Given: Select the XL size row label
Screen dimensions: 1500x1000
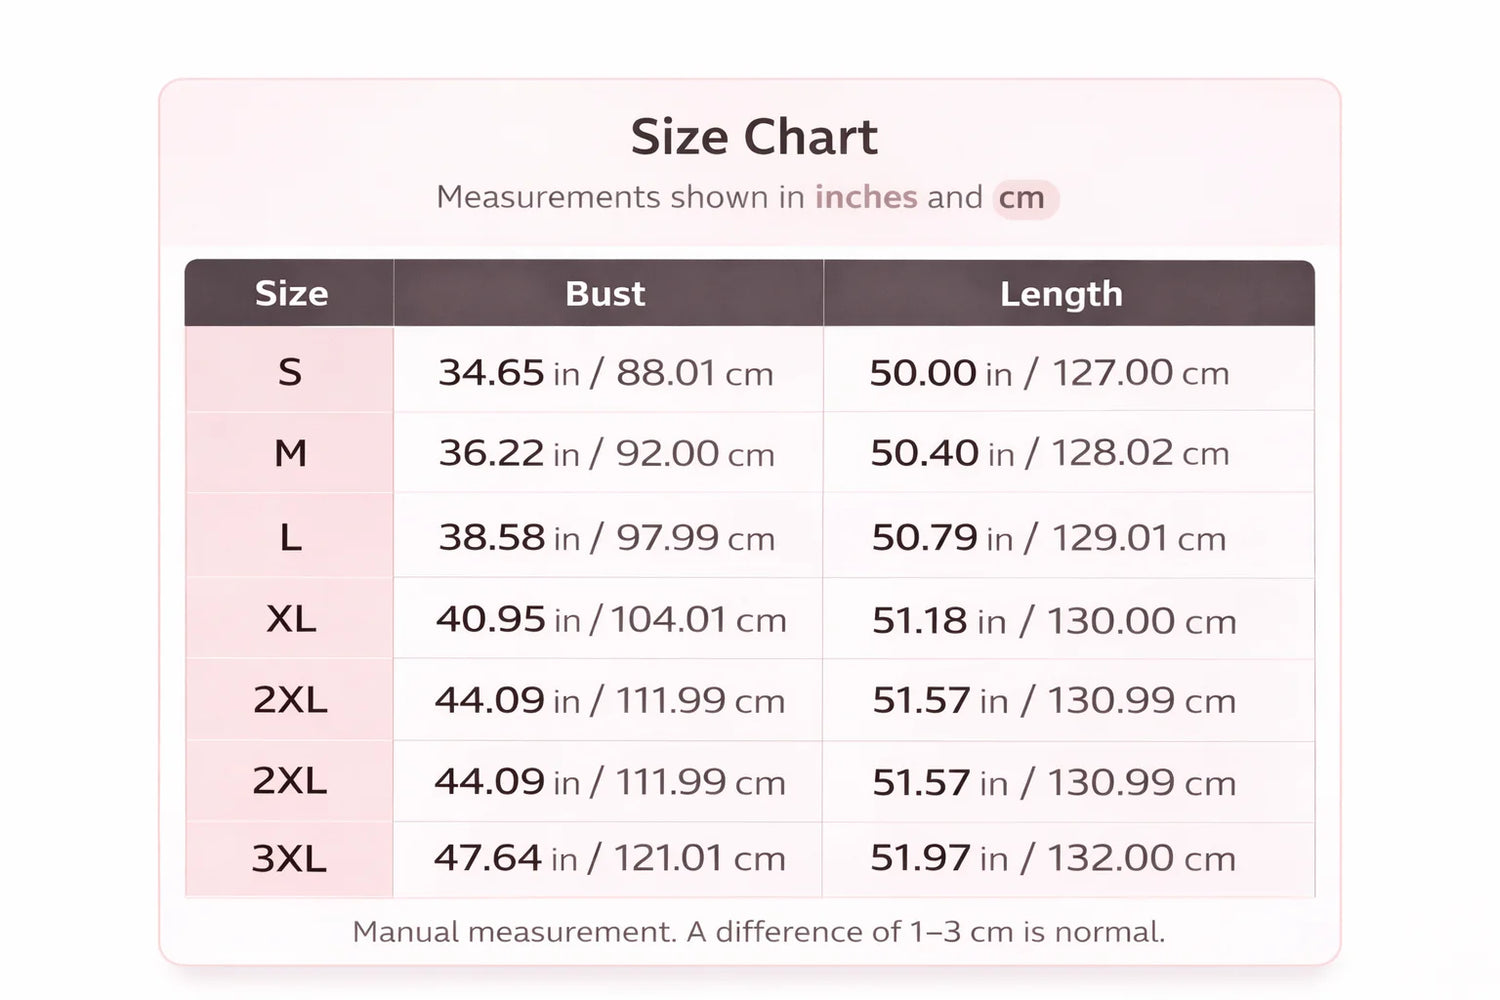Looking at the screenshot, I should click(x=290, y=619).
